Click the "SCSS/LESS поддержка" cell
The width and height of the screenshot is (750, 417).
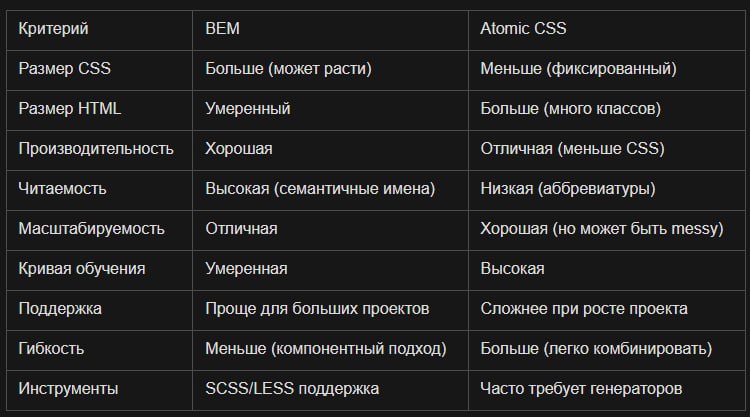(331, 390)
